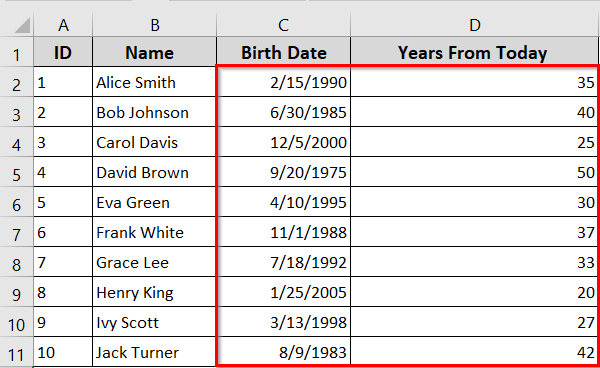Select column B header

pyautogui.click(x=155, y=25)
